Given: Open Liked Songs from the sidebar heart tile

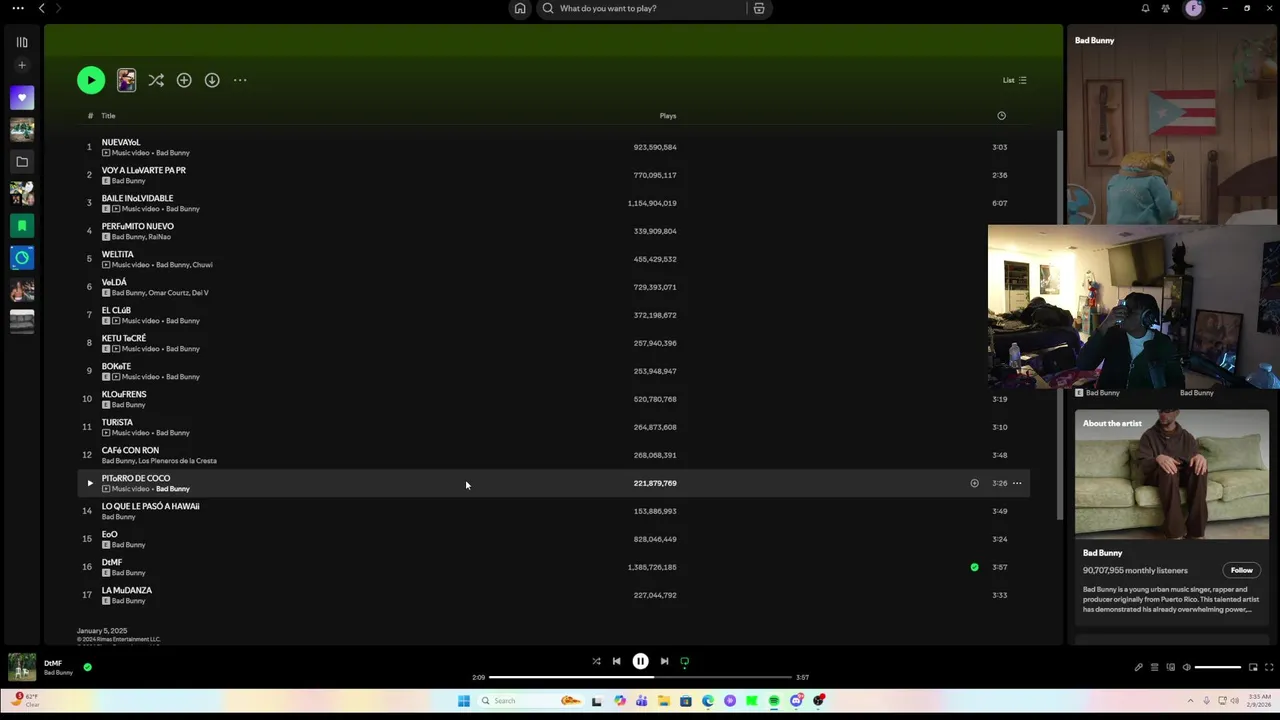Looking at the screenshot, I should (x=22, y=98).
